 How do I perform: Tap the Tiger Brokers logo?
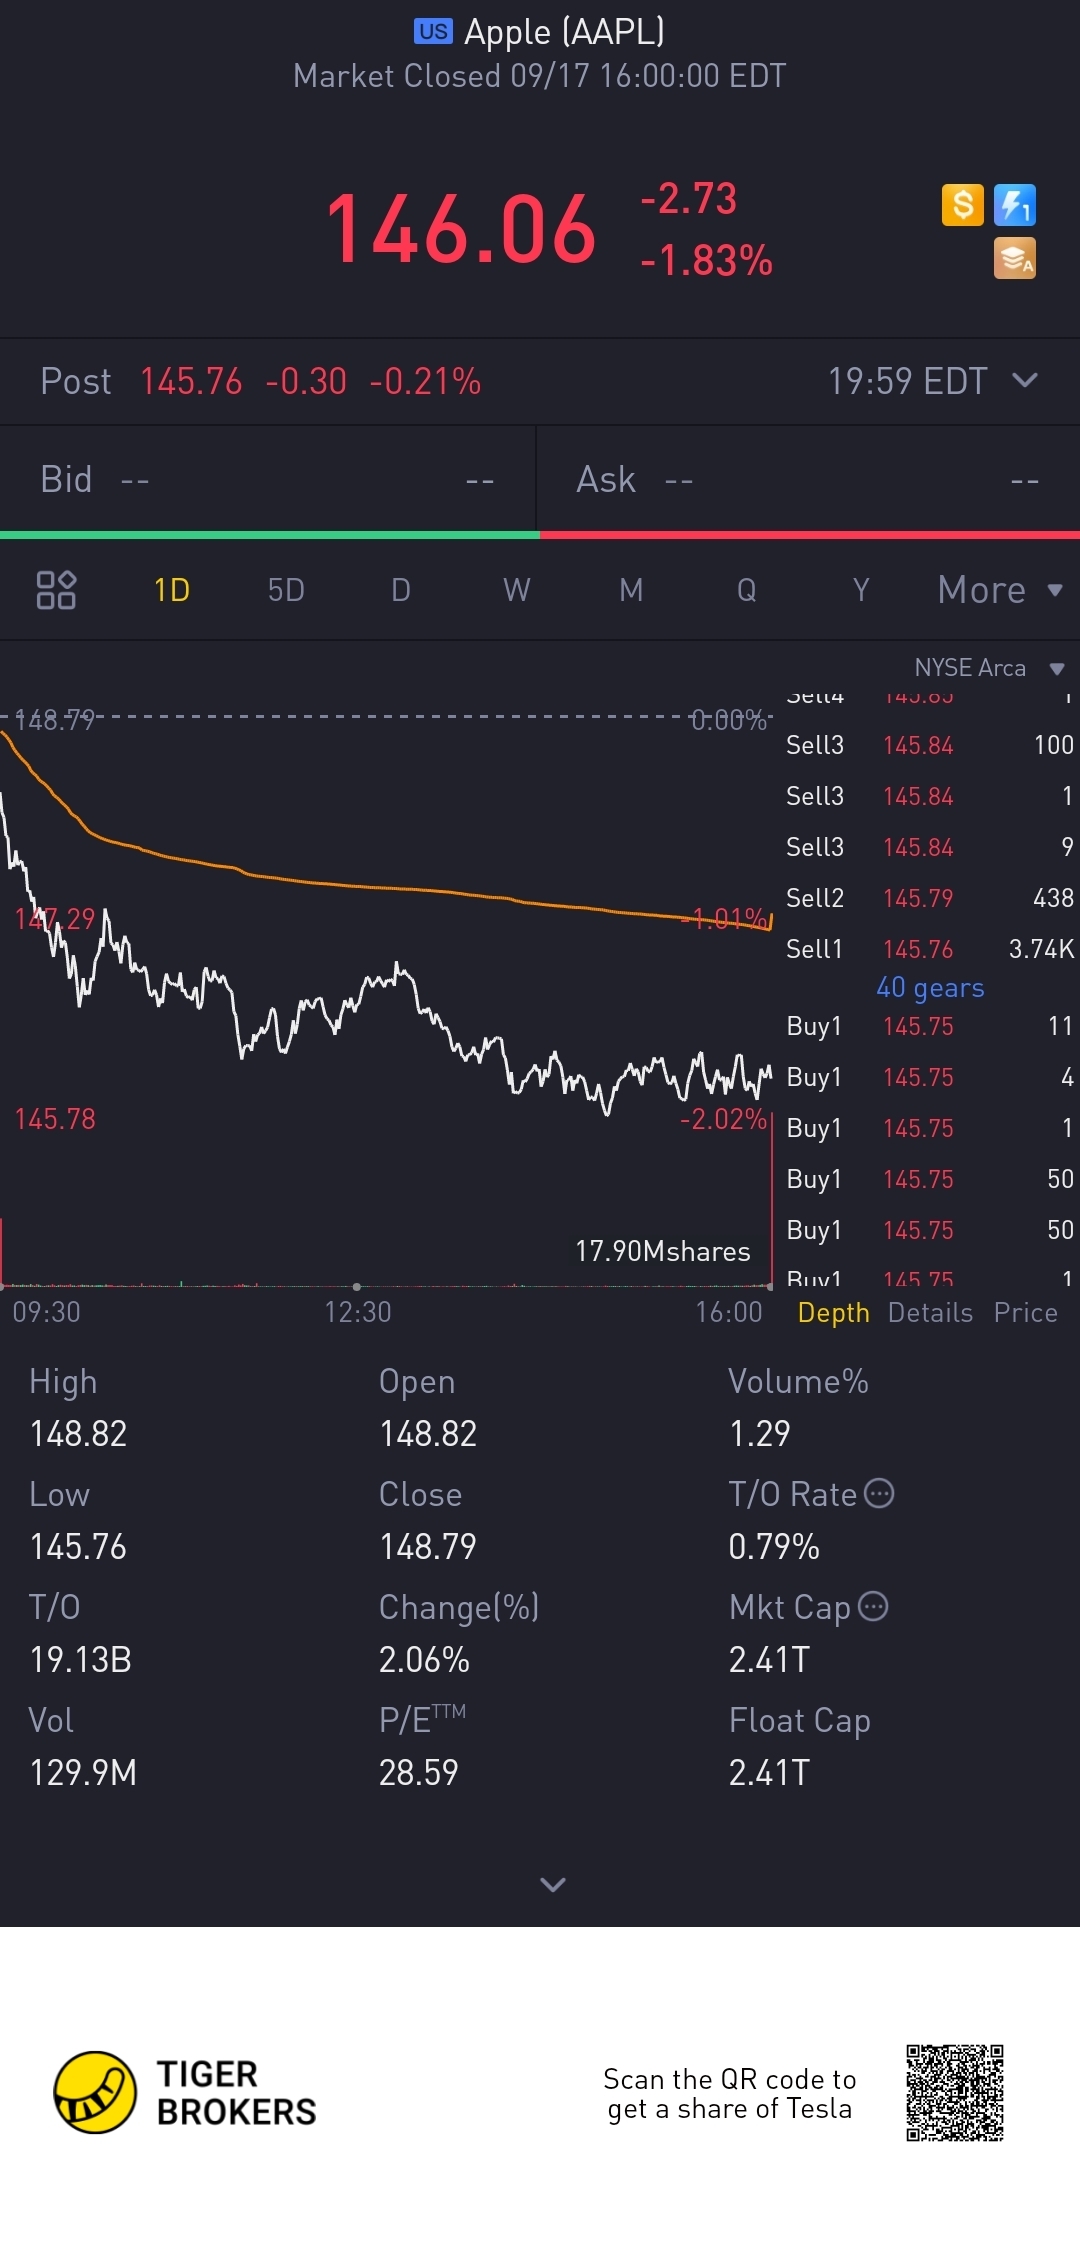(186, 2092)
